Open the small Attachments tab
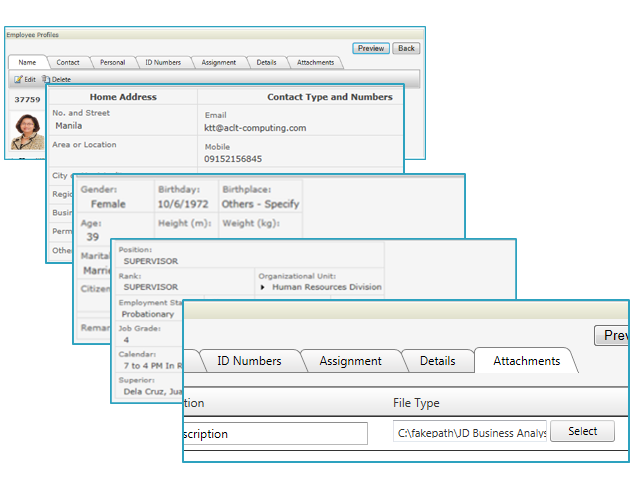 pyautogui.click(x=315, y=62)
